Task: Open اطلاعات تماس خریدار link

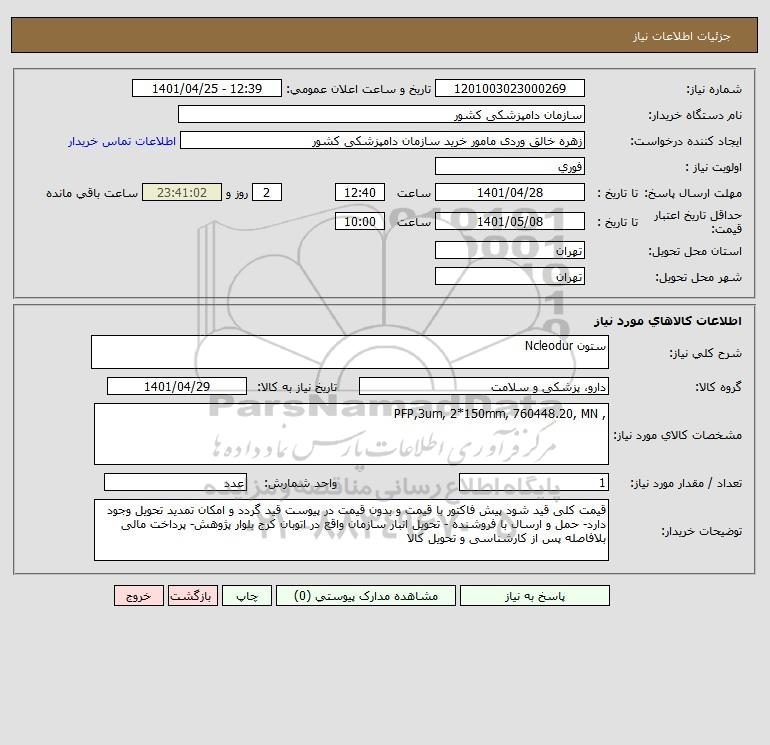Action: click(x=122, y=141)
